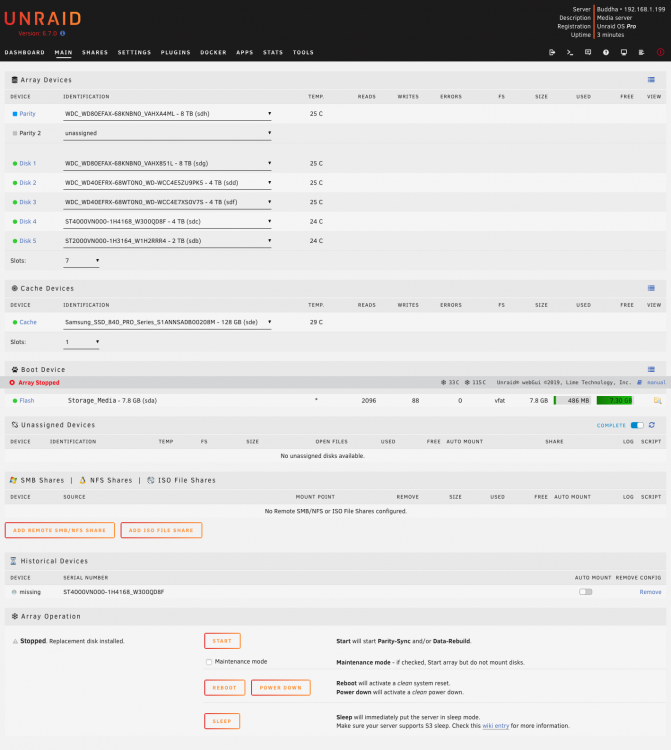Open the Apps tab
The width and height of the screenshot is (671, 750).
point(244,53)
